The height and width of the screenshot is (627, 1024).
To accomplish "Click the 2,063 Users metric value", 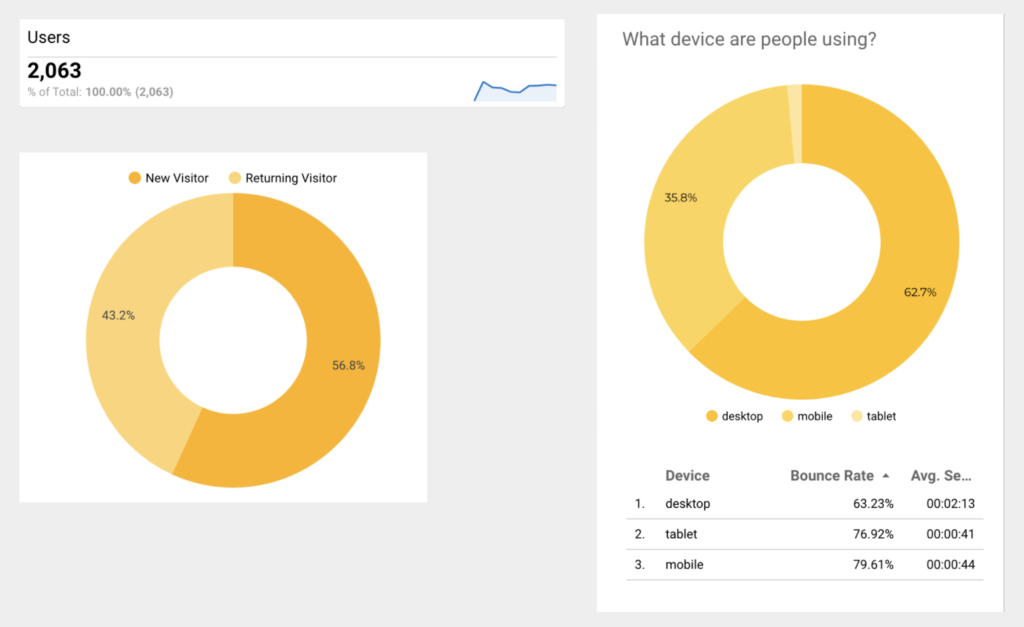I will 54,71.
